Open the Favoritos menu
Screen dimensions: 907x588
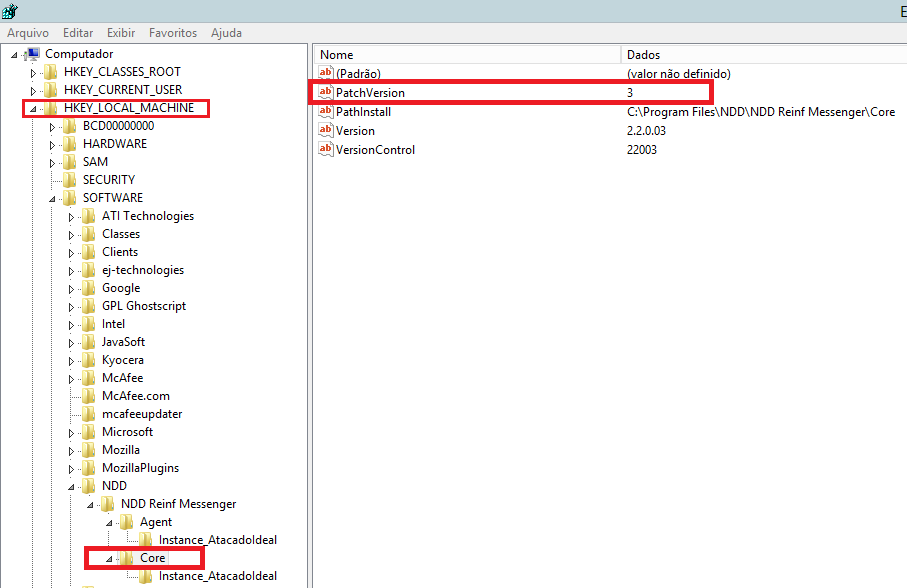[173, 33]
